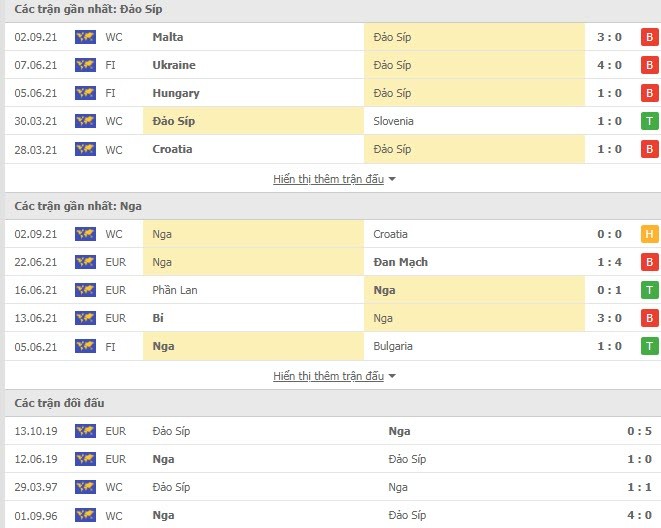Click flag icon for 01.09.96 WC match
Screen dimensions: 661x528
coord(86,515)
